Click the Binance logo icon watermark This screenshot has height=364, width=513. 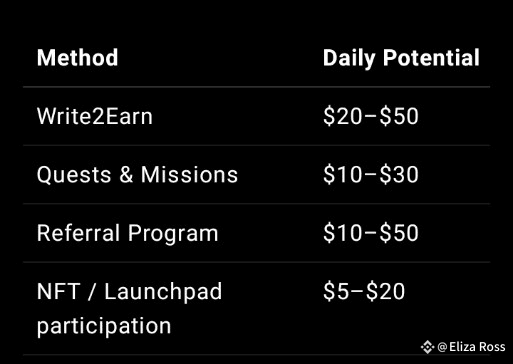[427, 347]
